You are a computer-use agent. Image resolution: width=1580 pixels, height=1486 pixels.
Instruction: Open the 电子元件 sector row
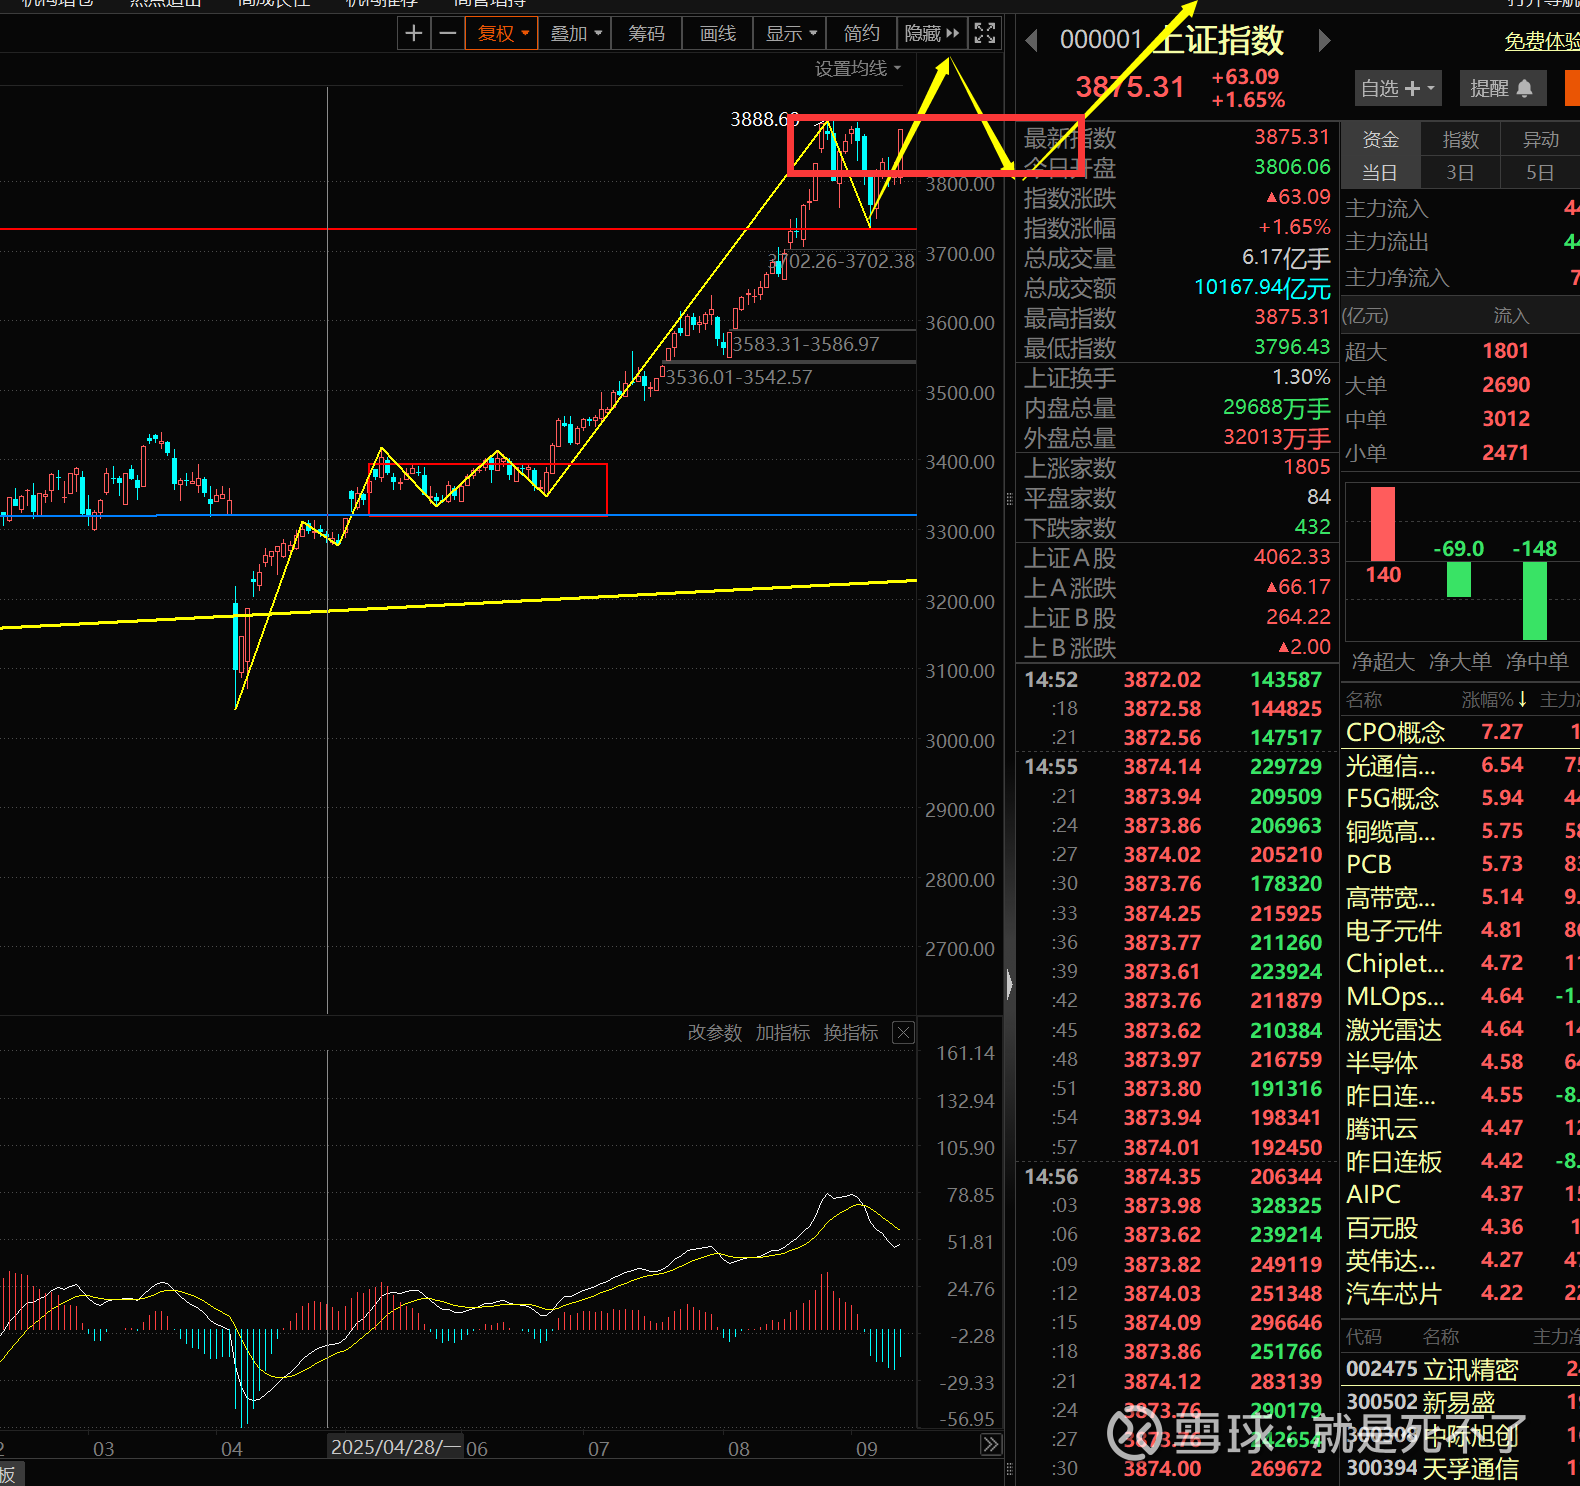pos(1460,930)
